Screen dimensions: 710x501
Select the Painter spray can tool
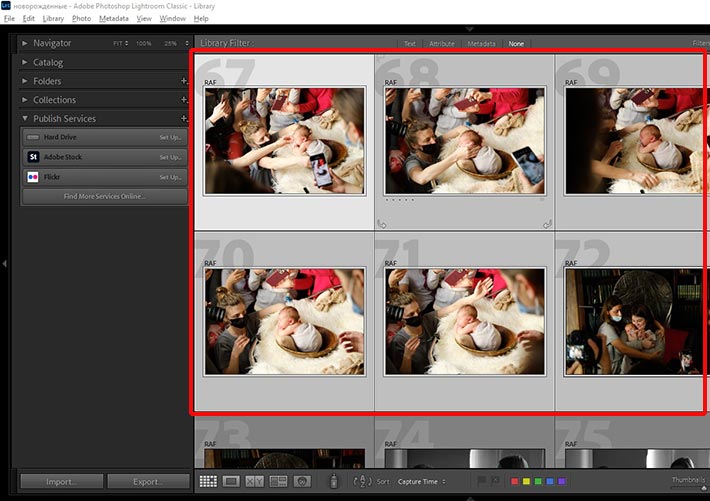pyautogui.click(x=334, y=481)
